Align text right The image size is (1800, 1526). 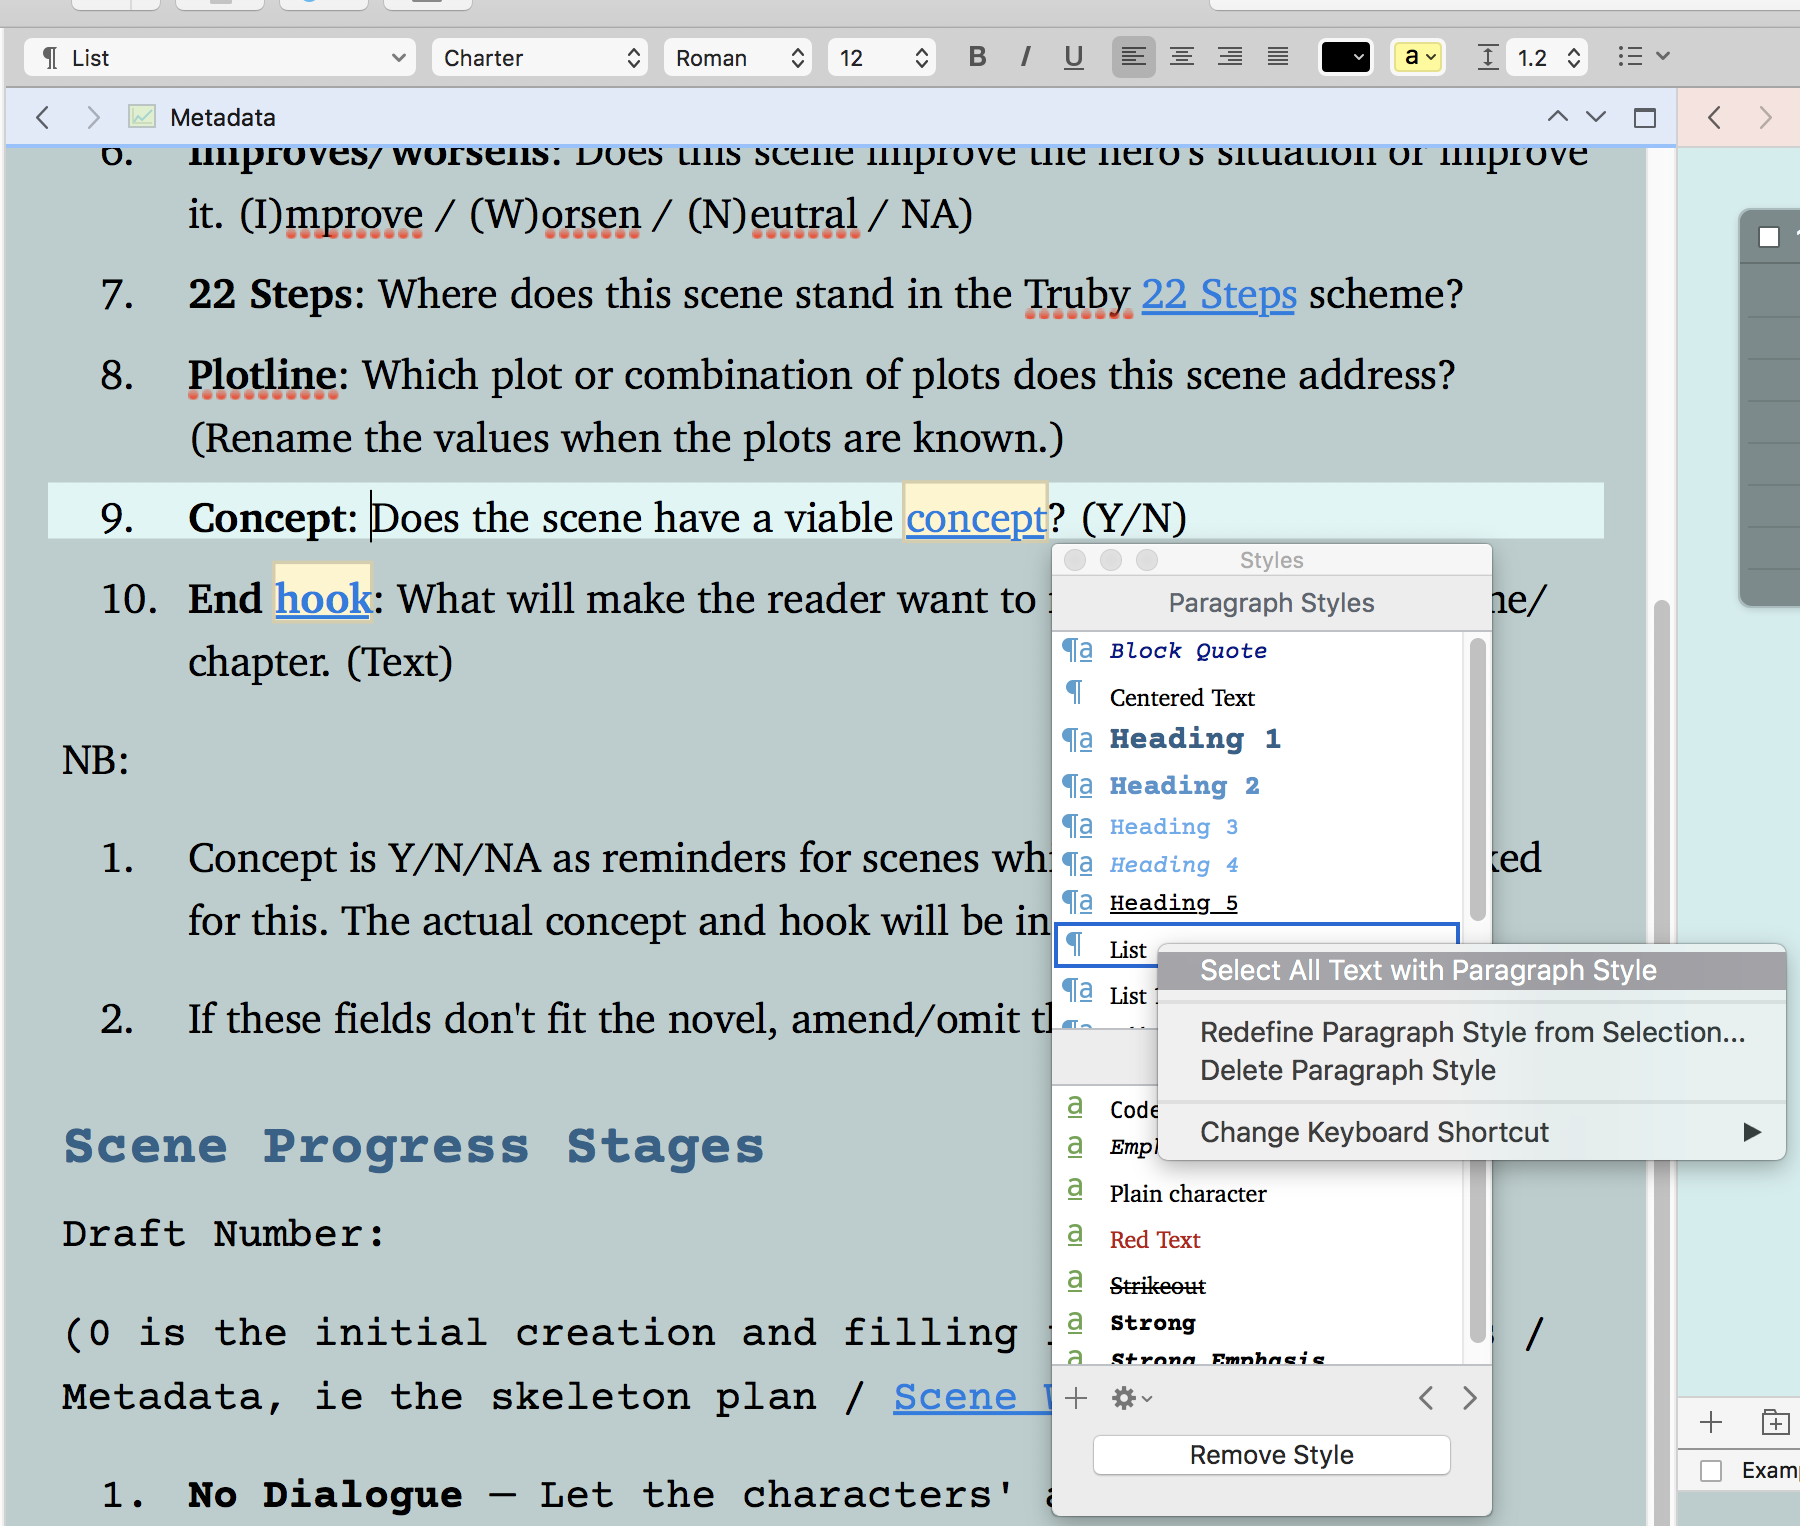pyautogui.click(x=1230, y=57)
